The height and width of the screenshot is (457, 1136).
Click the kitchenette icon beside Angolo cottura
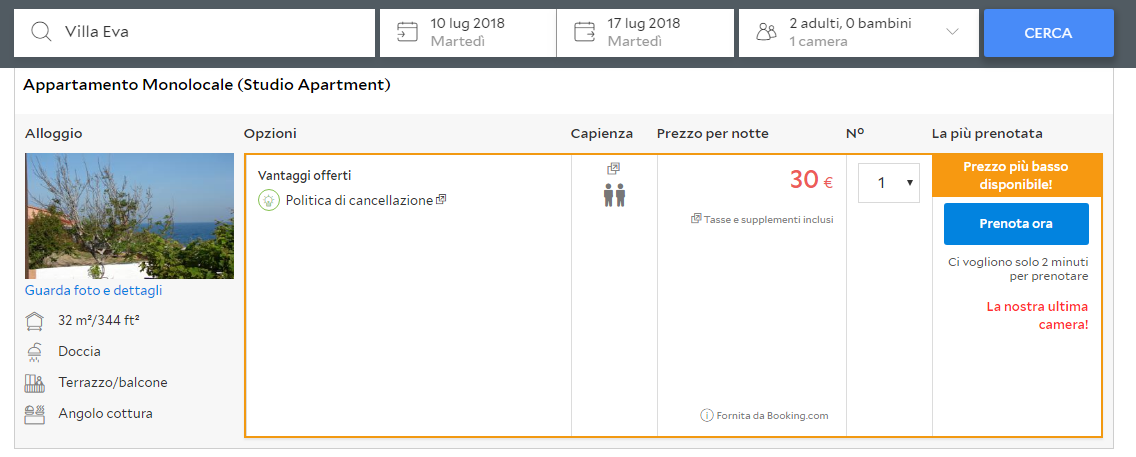pyautogui.click(x=35, y=414)
